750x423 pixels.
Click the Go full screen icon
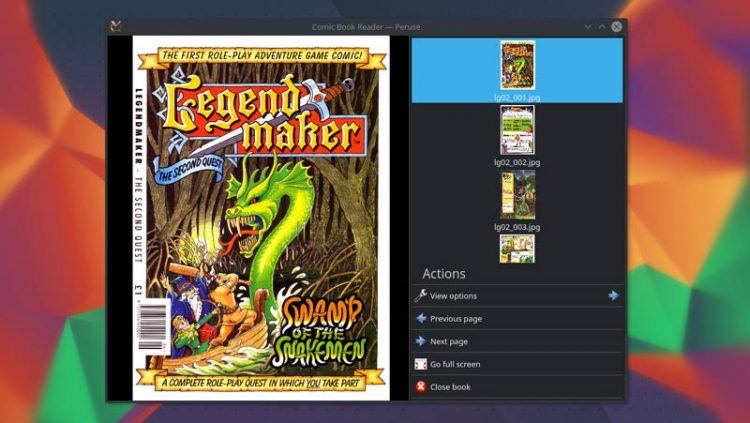coord(421,365)
